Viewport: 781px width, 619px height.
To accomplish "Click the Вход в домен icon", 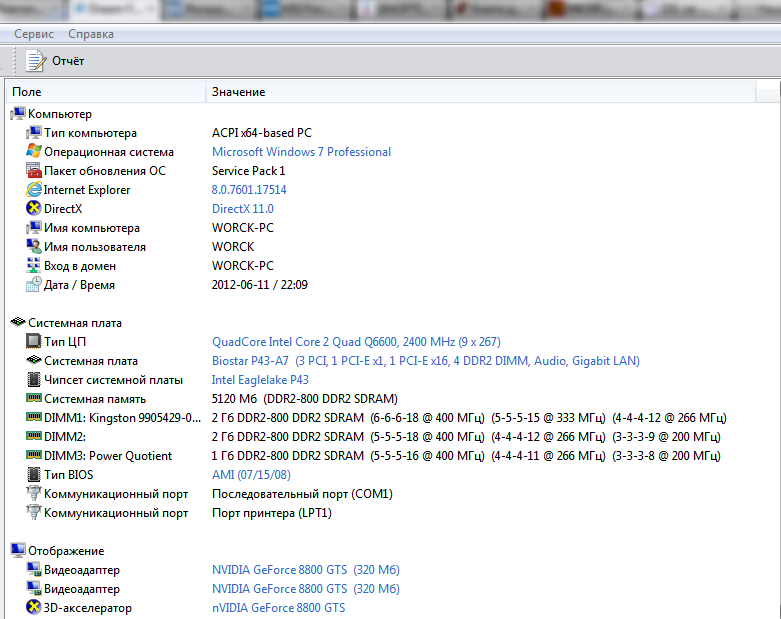I will pyautogui.click(x=34, y=265).
